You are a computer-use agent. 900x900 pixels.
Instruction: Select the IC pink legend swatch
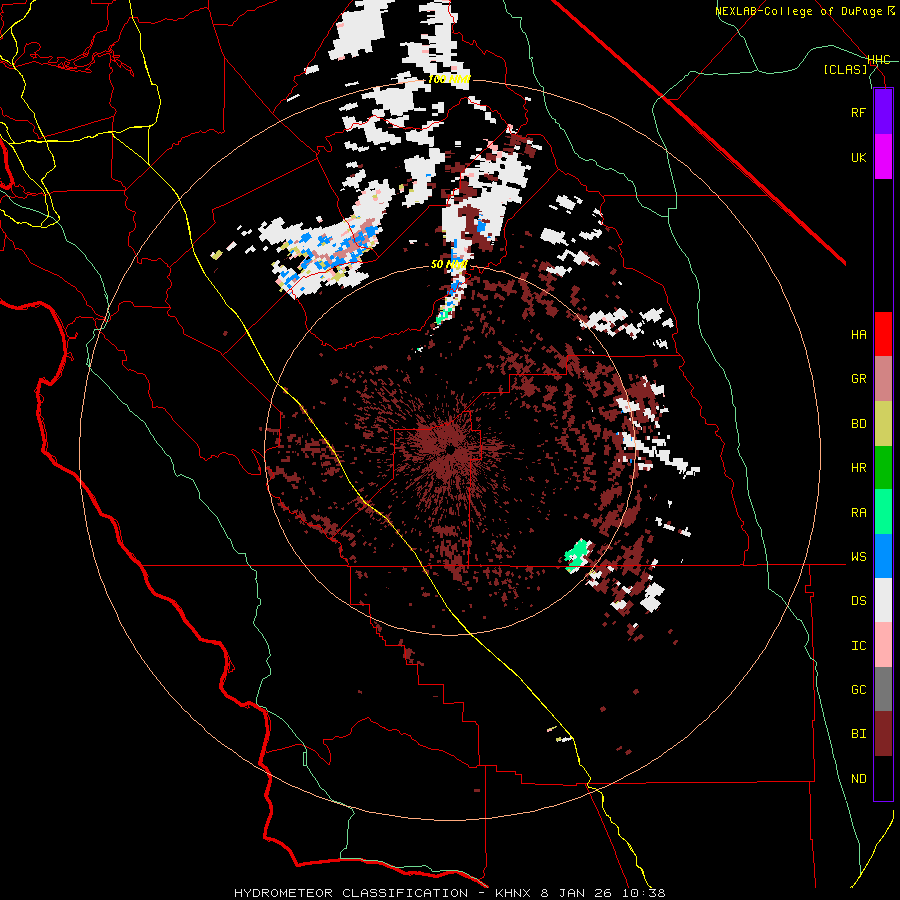[x=883, y=645]
